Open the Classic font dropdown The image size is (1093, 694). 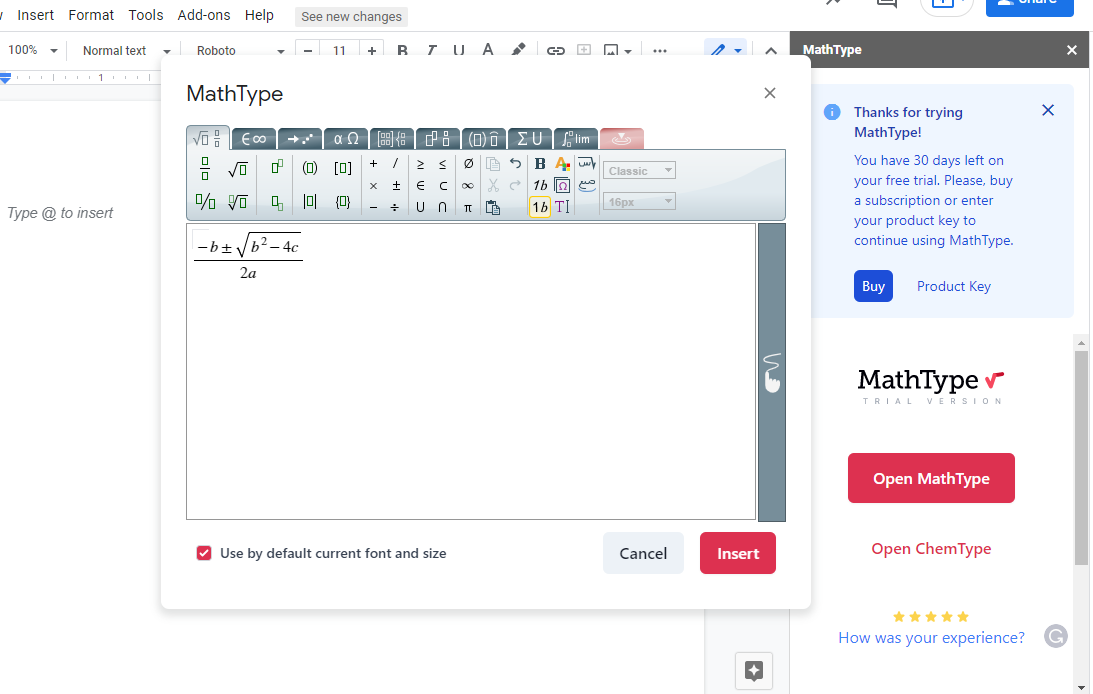click(639, 171)
